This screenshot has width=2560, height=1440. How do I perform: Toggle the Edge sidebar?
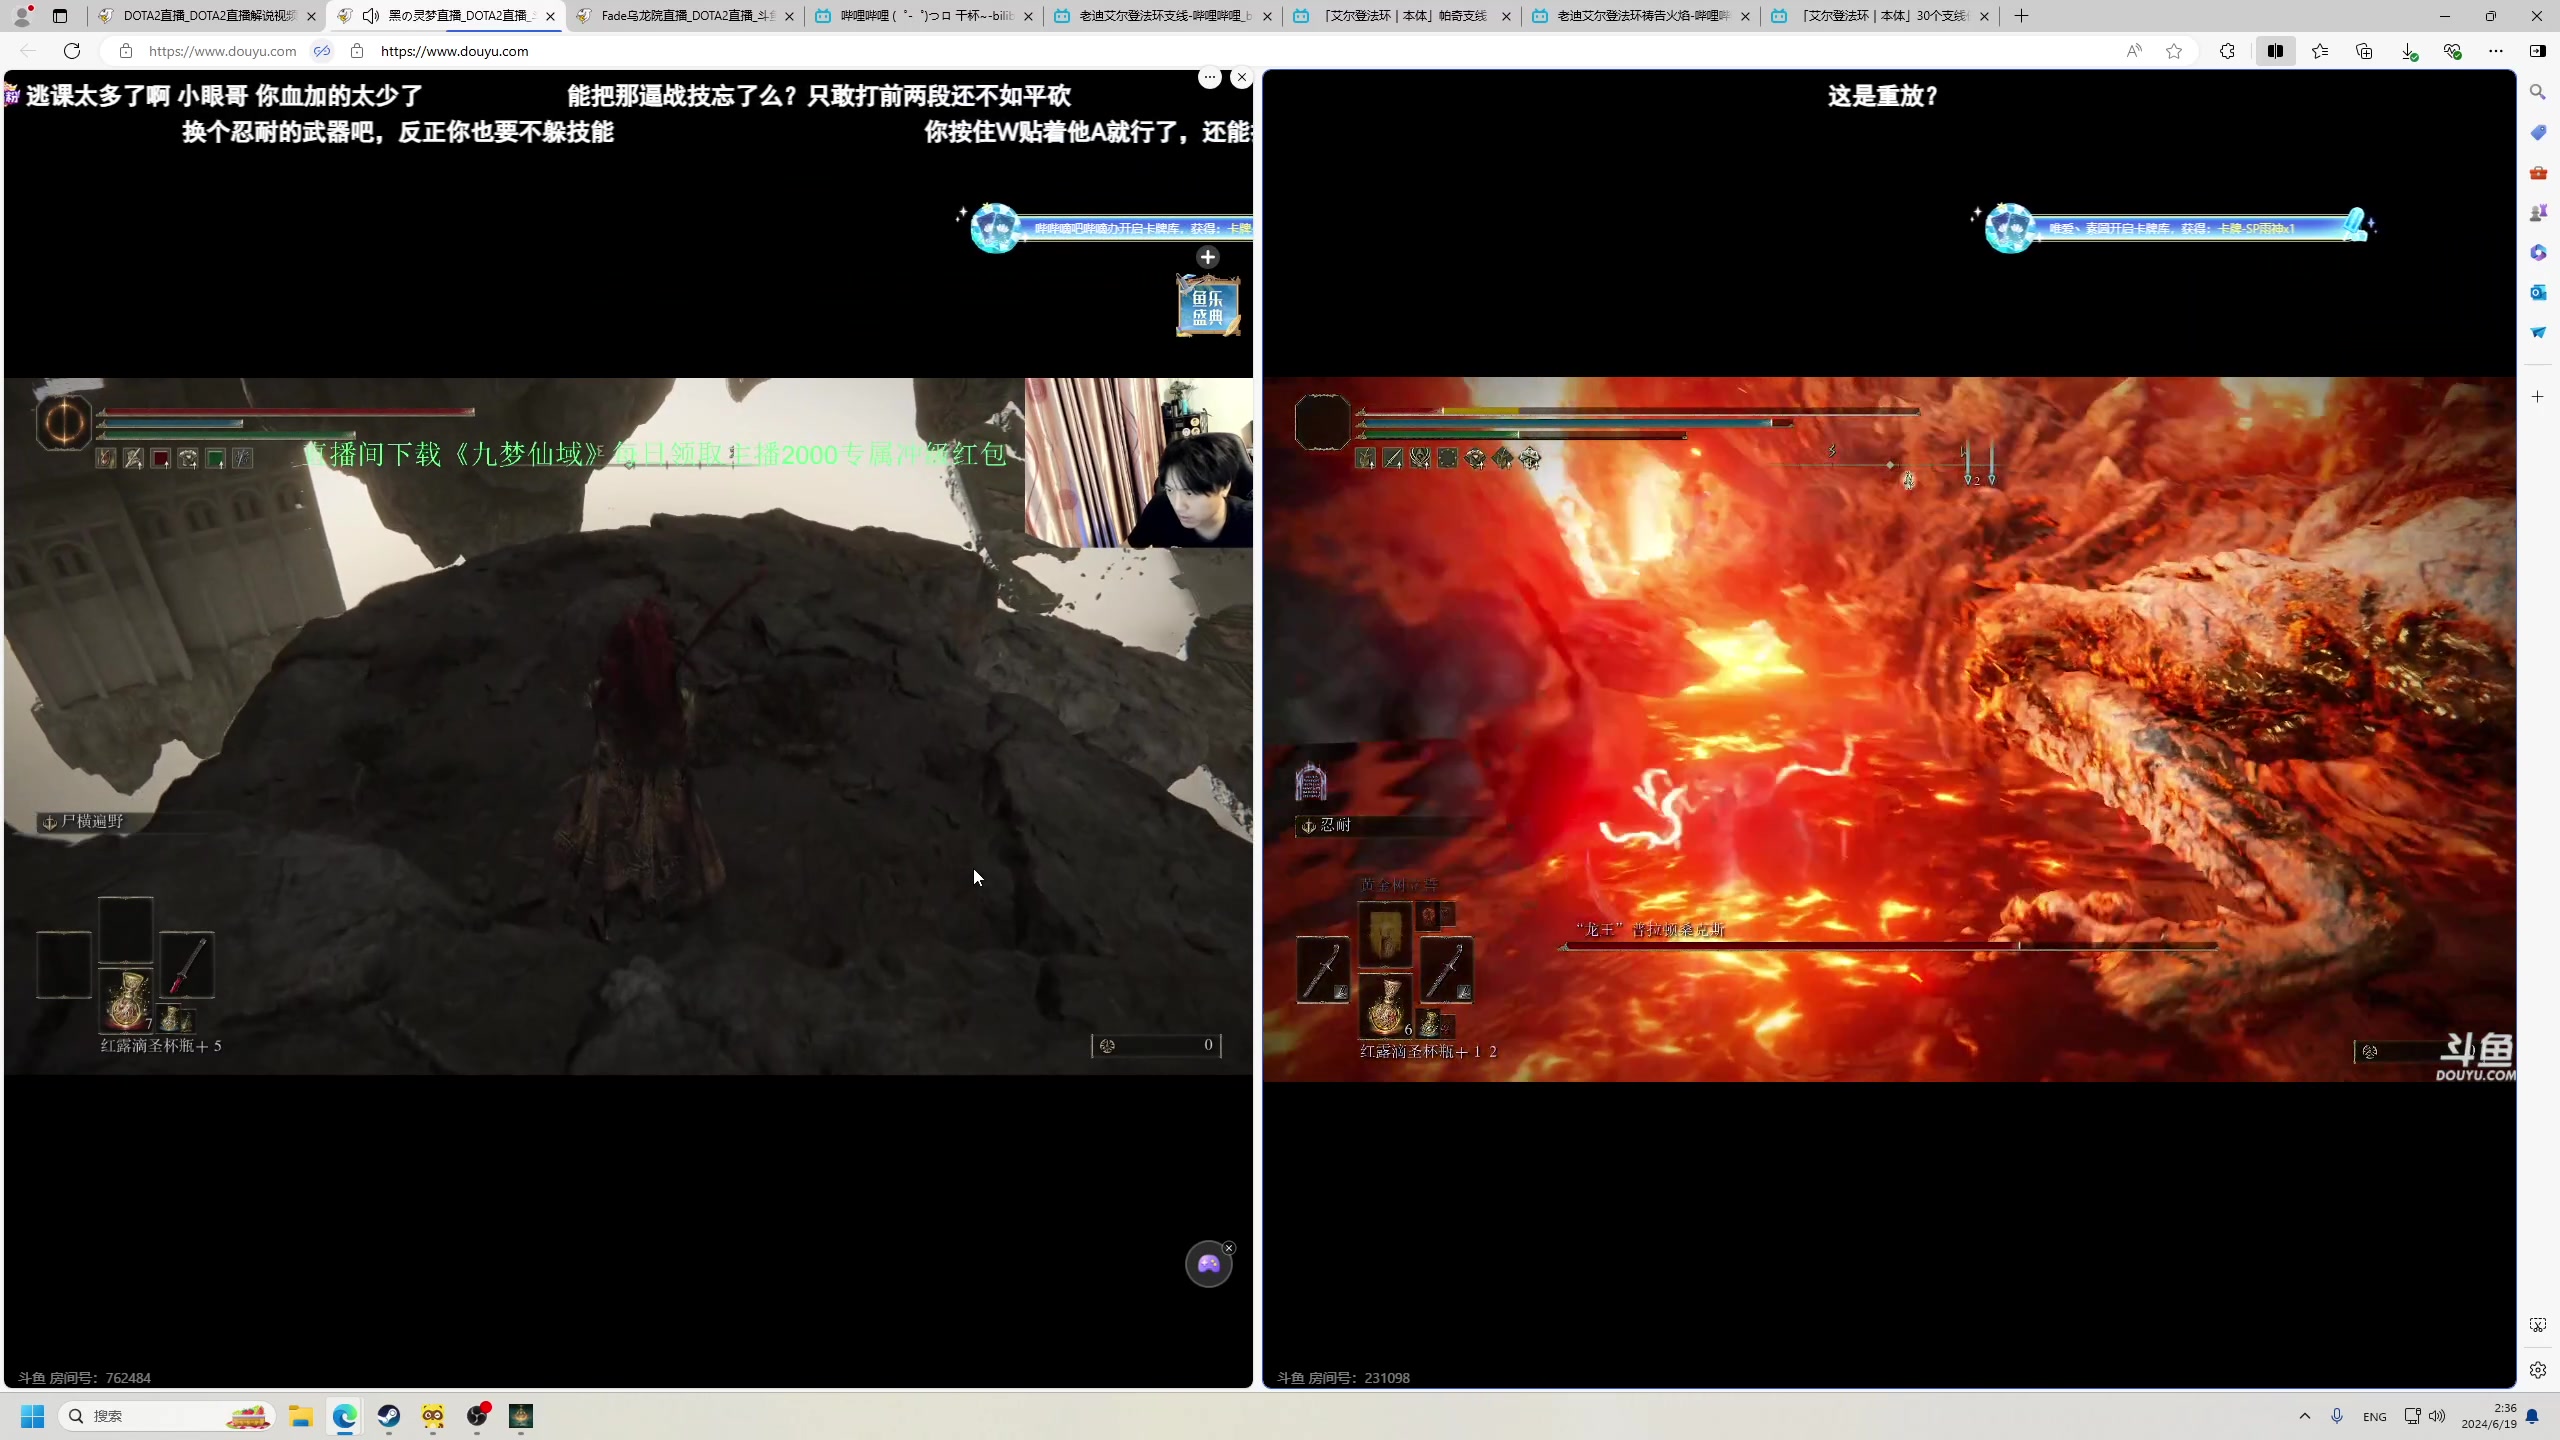(x=2538, y=51)
